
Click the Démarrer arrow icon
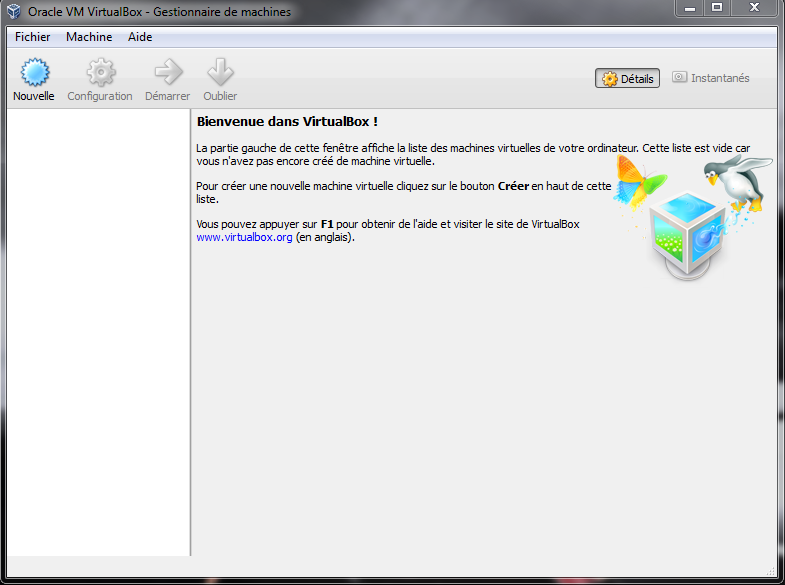169,72
